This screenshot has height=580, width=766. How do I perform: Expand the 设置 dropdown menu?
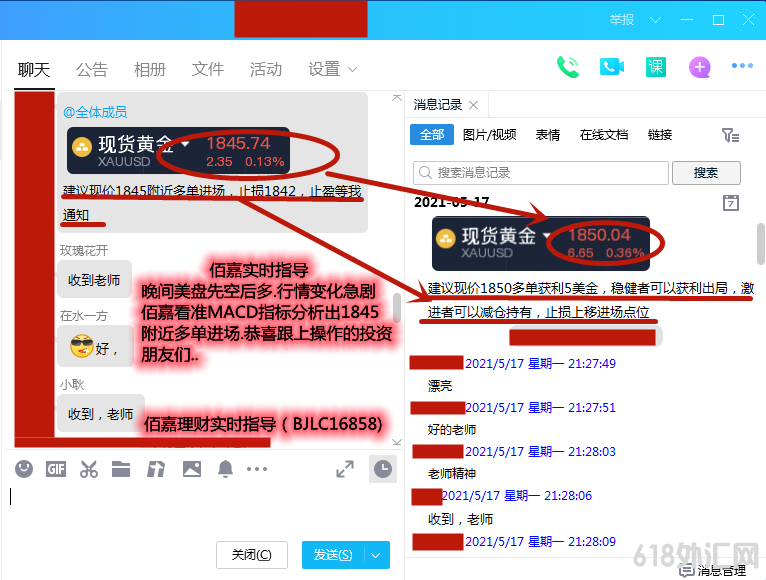point(333,69)
